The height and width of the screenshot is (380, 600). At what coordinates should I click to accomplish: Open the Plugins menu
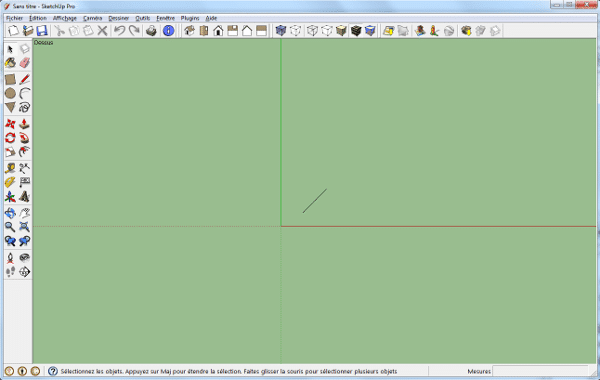pos(190,18)
